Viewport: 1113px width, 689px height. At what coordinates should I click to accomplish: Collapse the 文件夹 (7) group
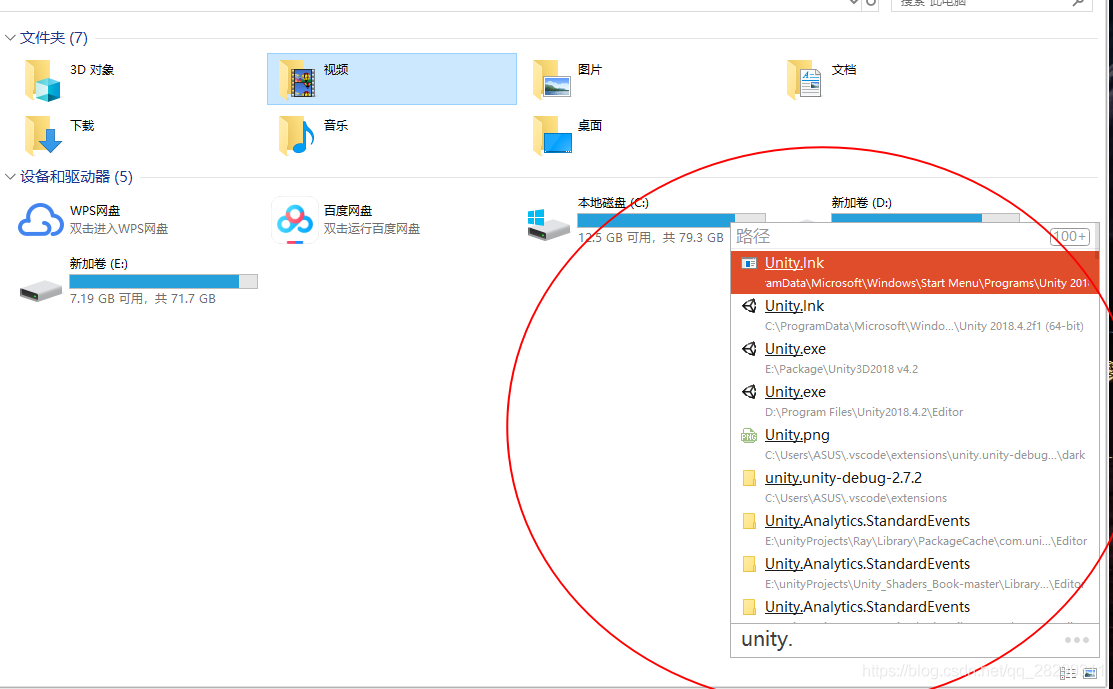(10, 38)
